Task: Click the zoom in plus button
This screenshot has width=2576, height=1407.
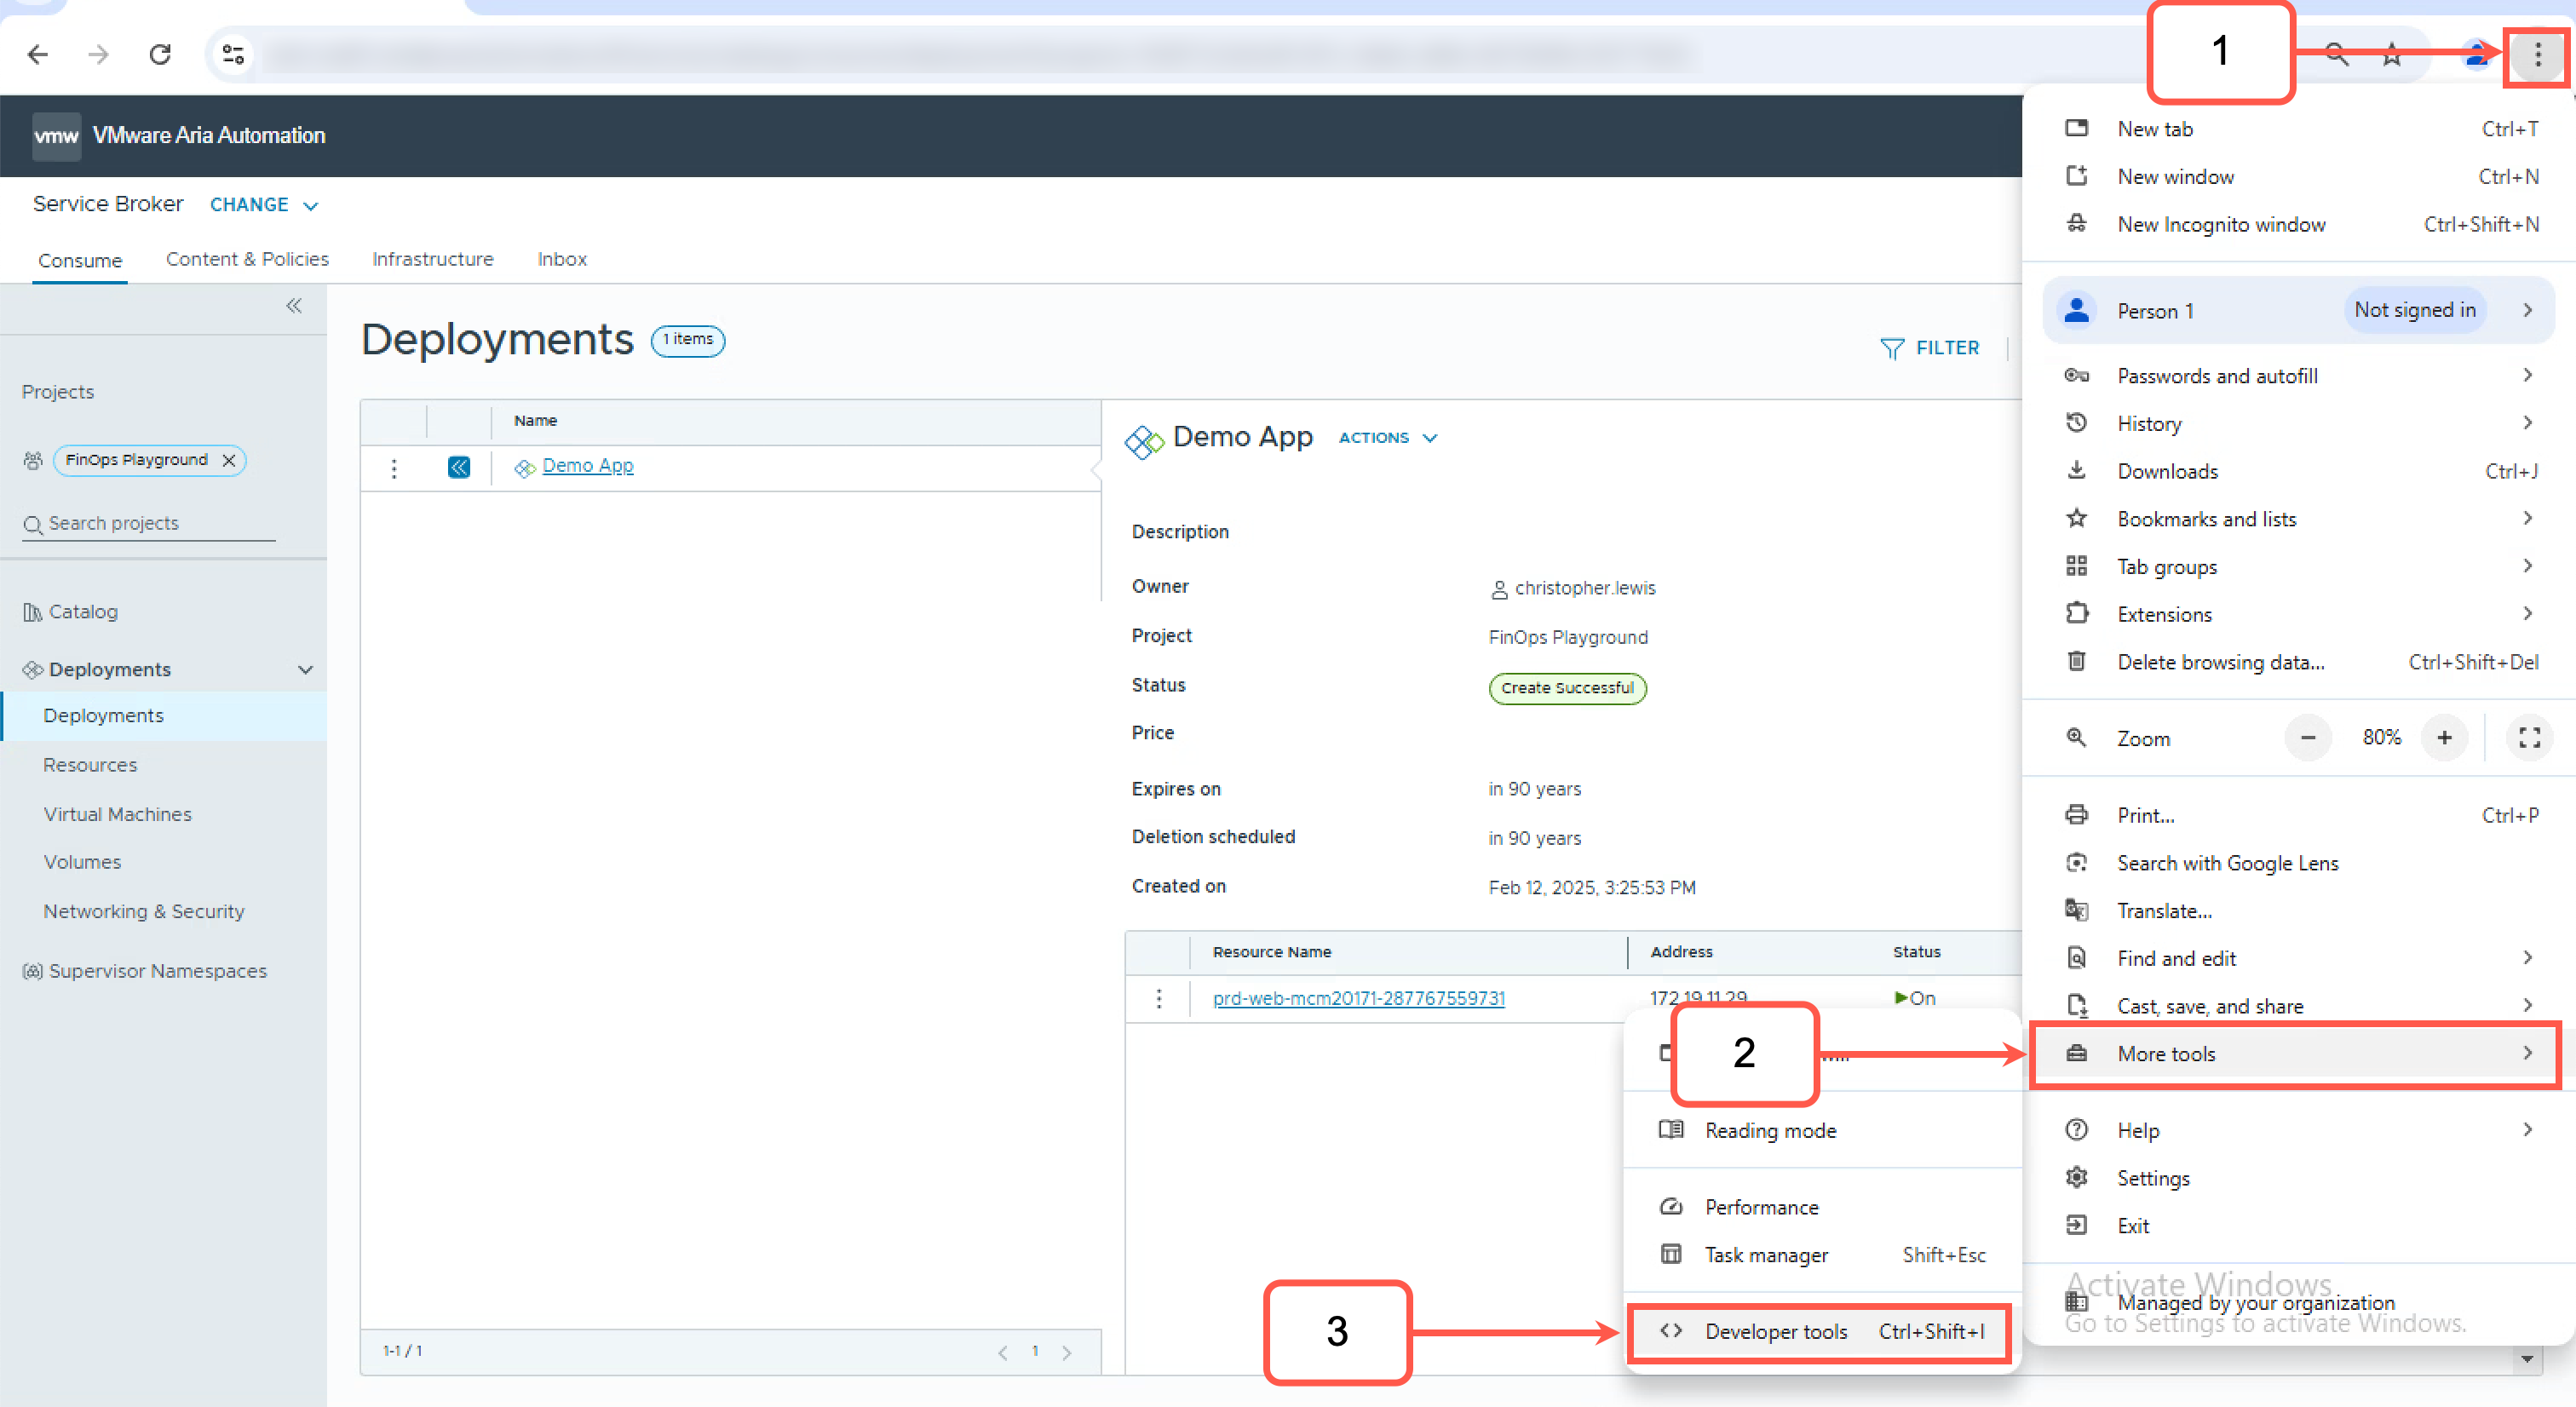Action: click(2444, 738)
